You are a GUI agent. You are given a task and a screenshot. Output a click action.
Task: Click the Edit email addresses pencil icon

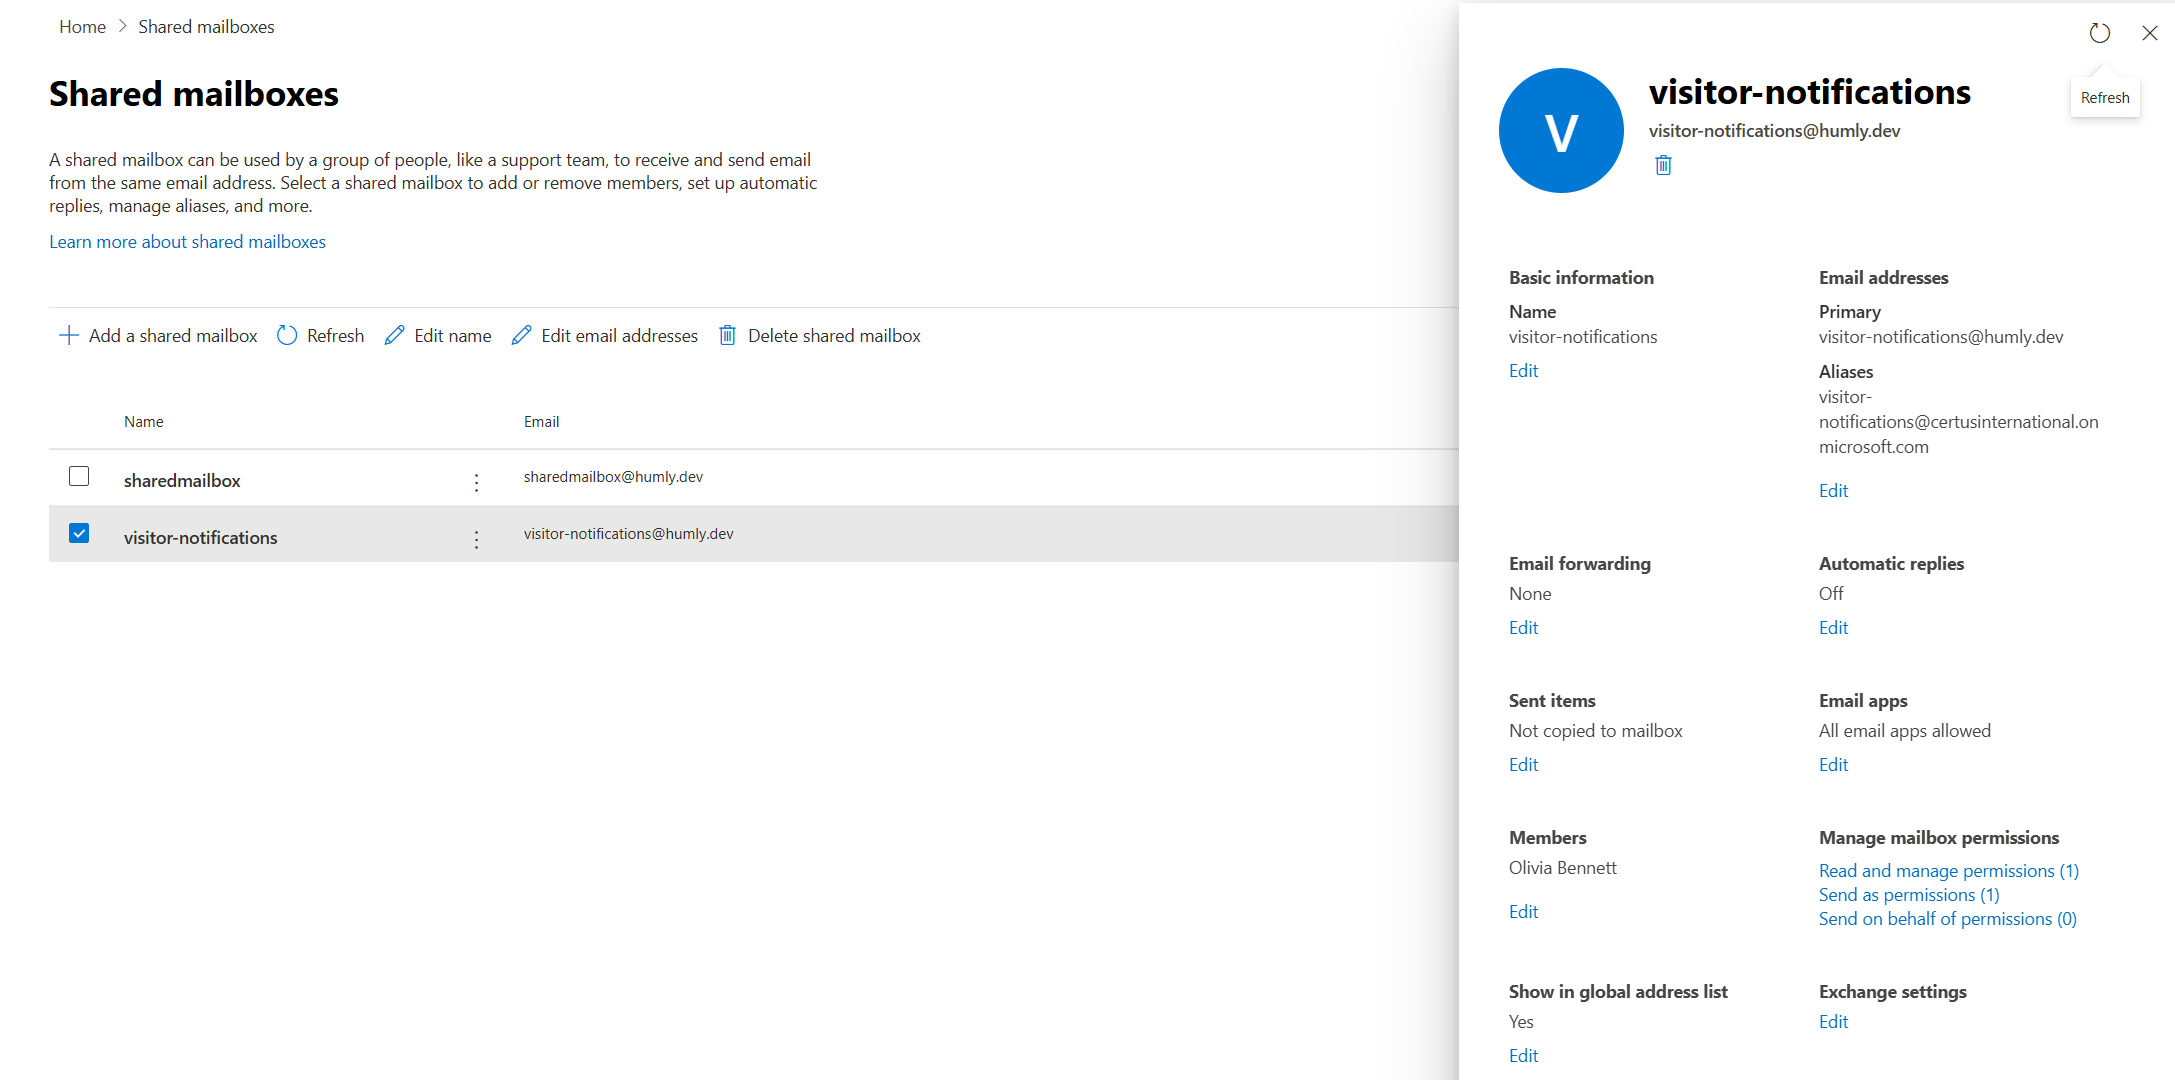tap(521, 336)
